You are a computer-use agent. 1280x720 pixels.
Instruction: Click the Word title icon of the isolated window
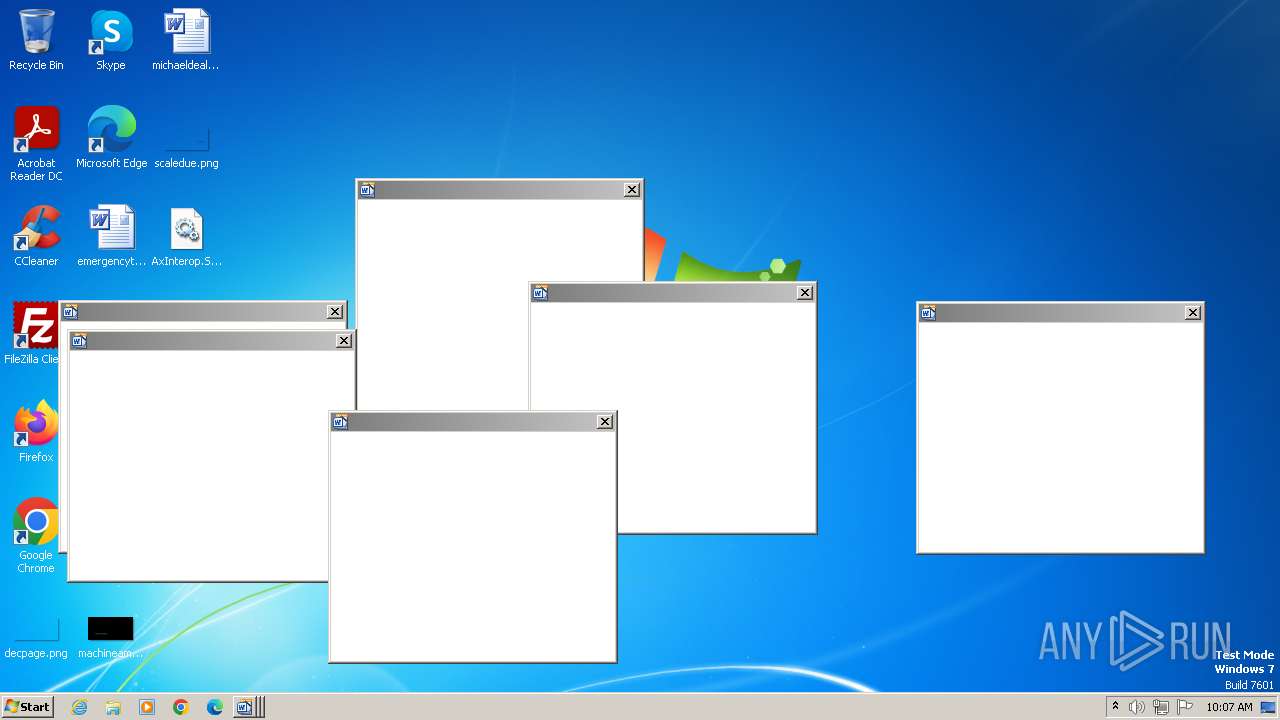pos(928,313)
